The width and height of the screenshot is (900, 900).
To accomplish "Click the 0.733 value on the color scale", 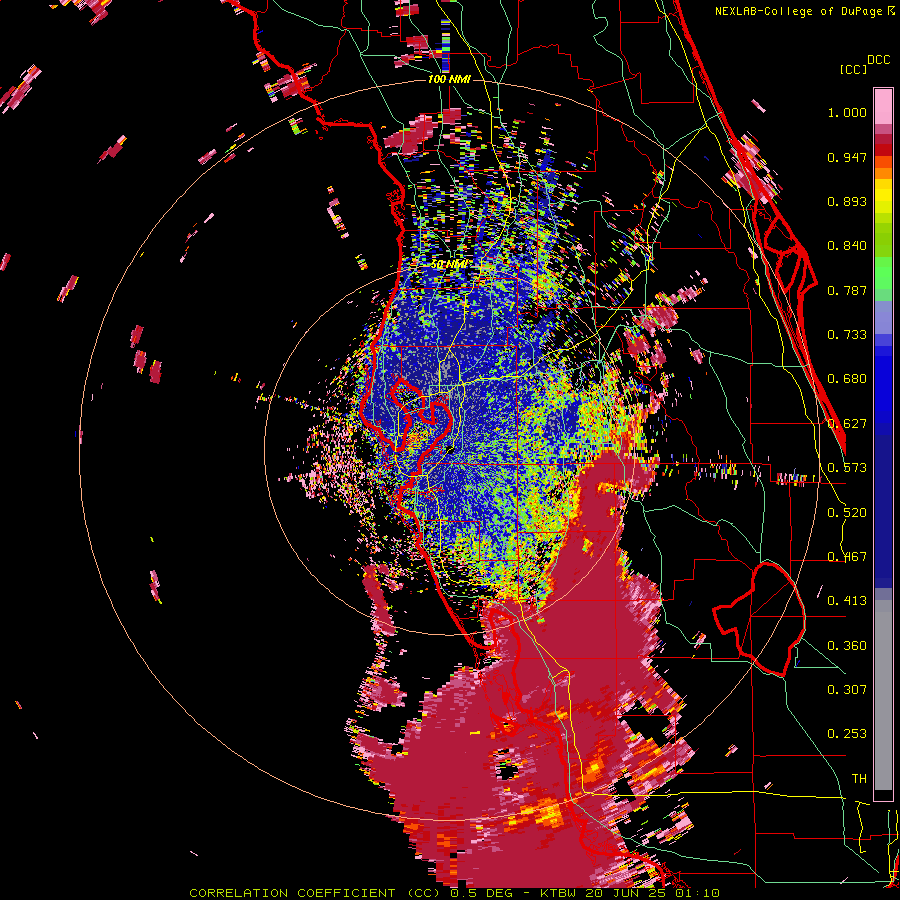I will [x=847, y=335].
